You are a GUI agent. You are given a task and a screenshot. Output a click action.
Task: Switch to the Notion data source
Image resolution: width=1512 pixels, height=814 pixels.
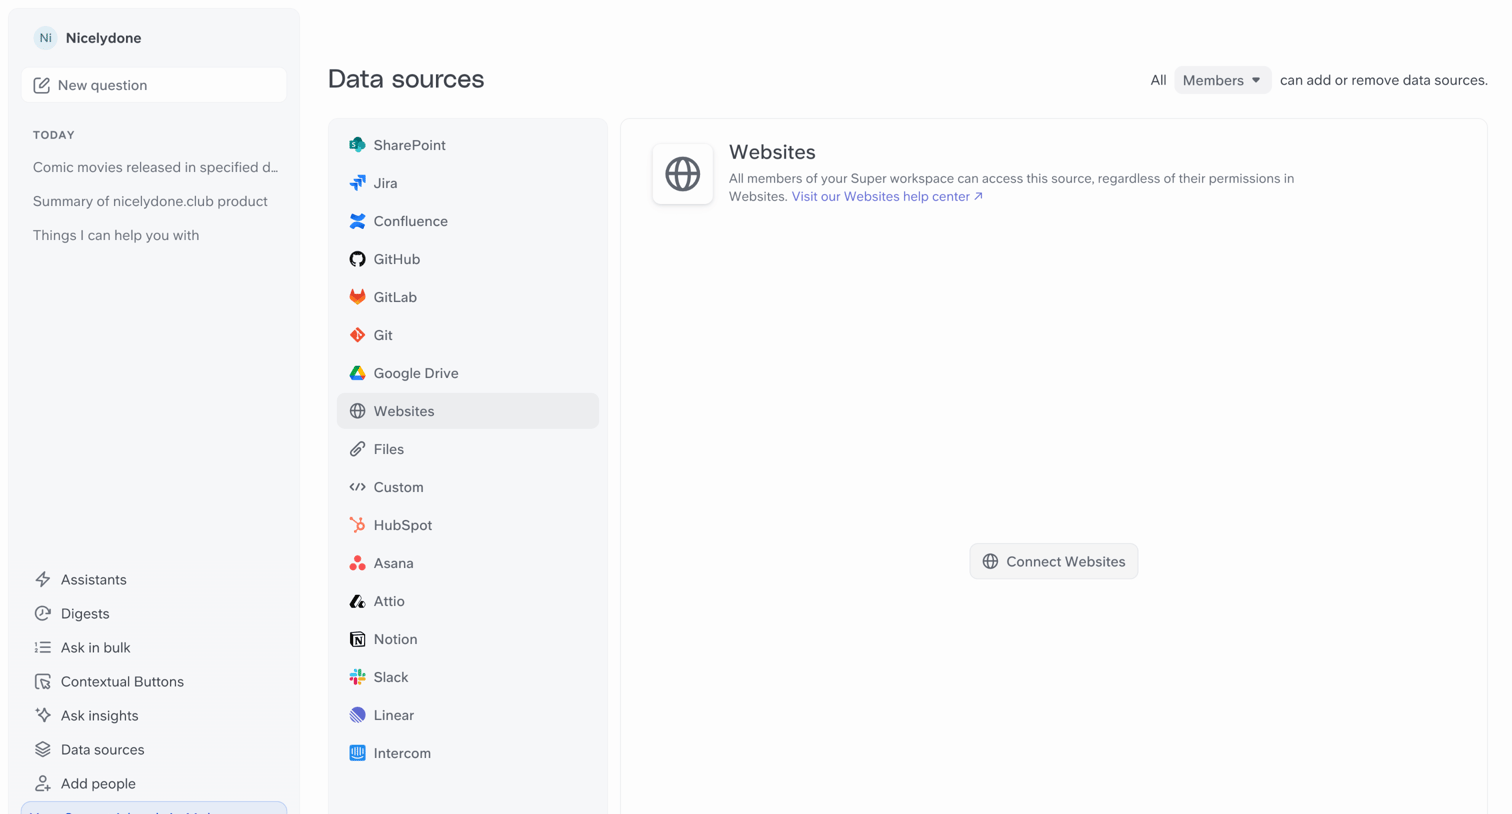pos(468,639)
